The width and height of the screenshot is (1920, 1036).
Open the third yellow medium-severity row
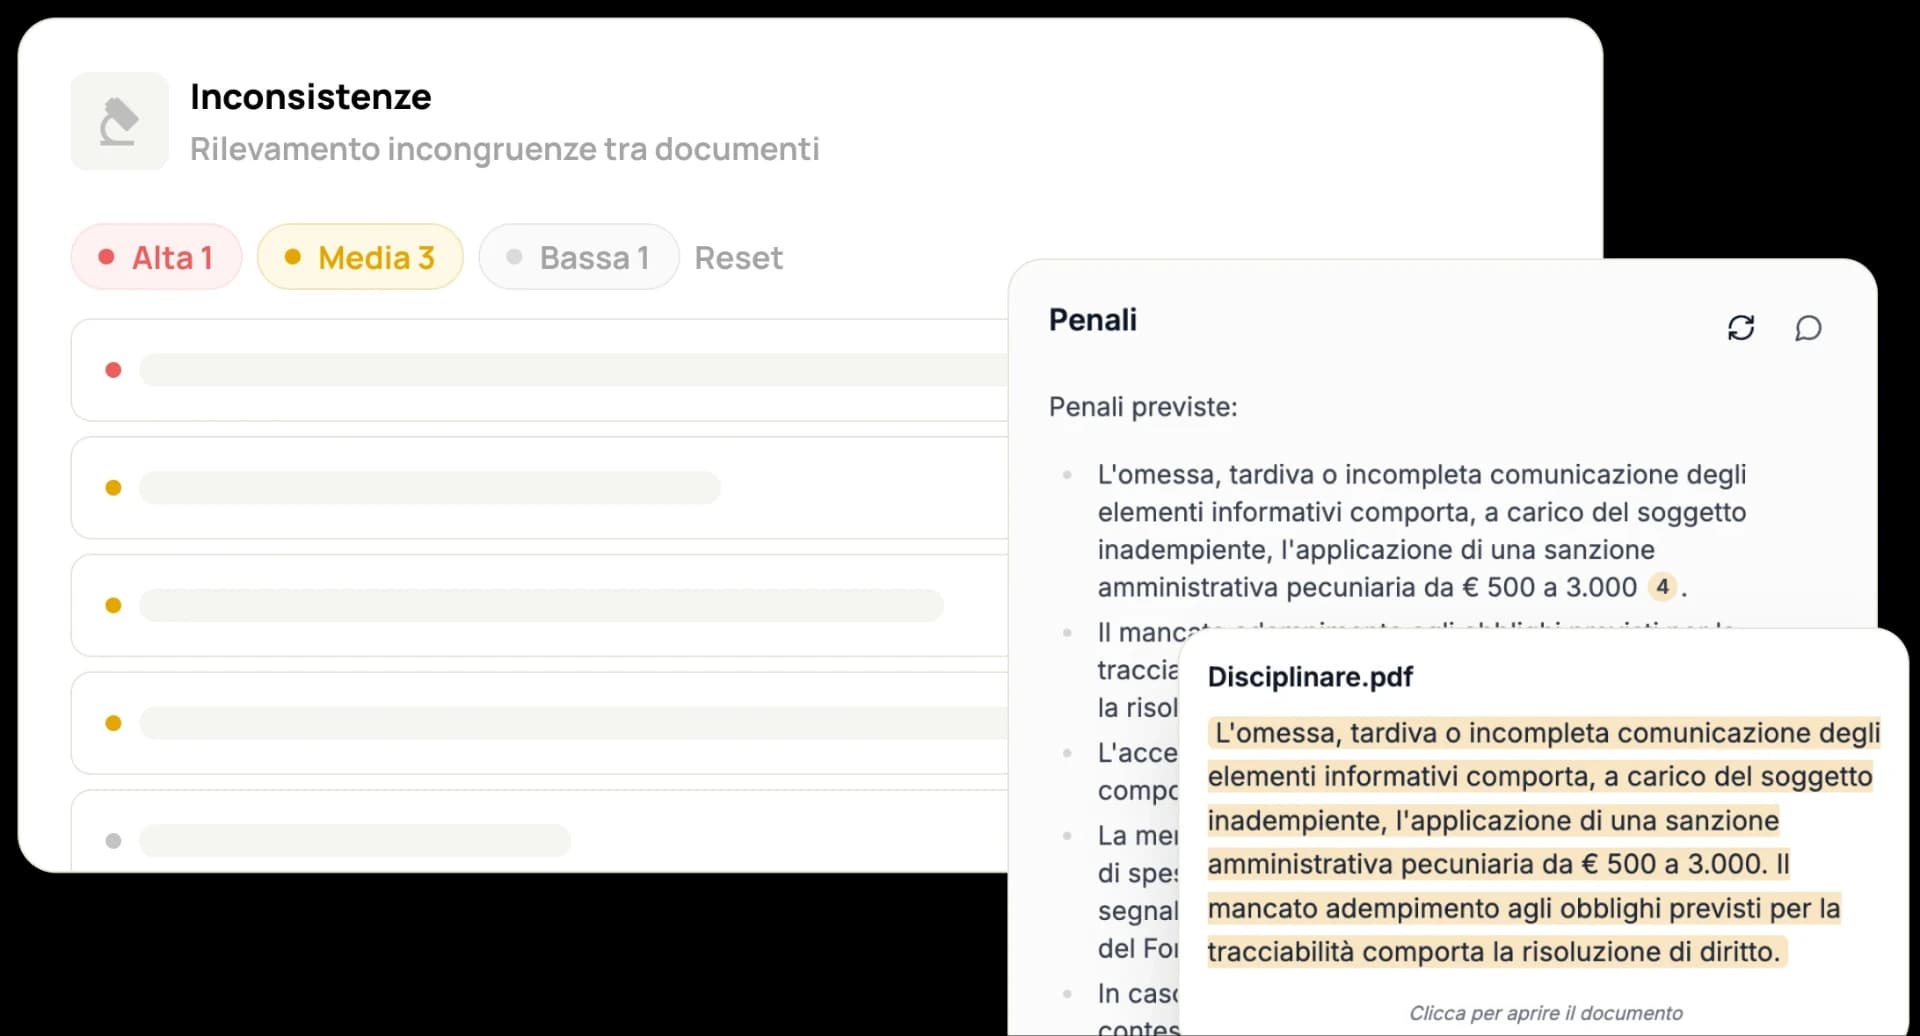[540, 723]
